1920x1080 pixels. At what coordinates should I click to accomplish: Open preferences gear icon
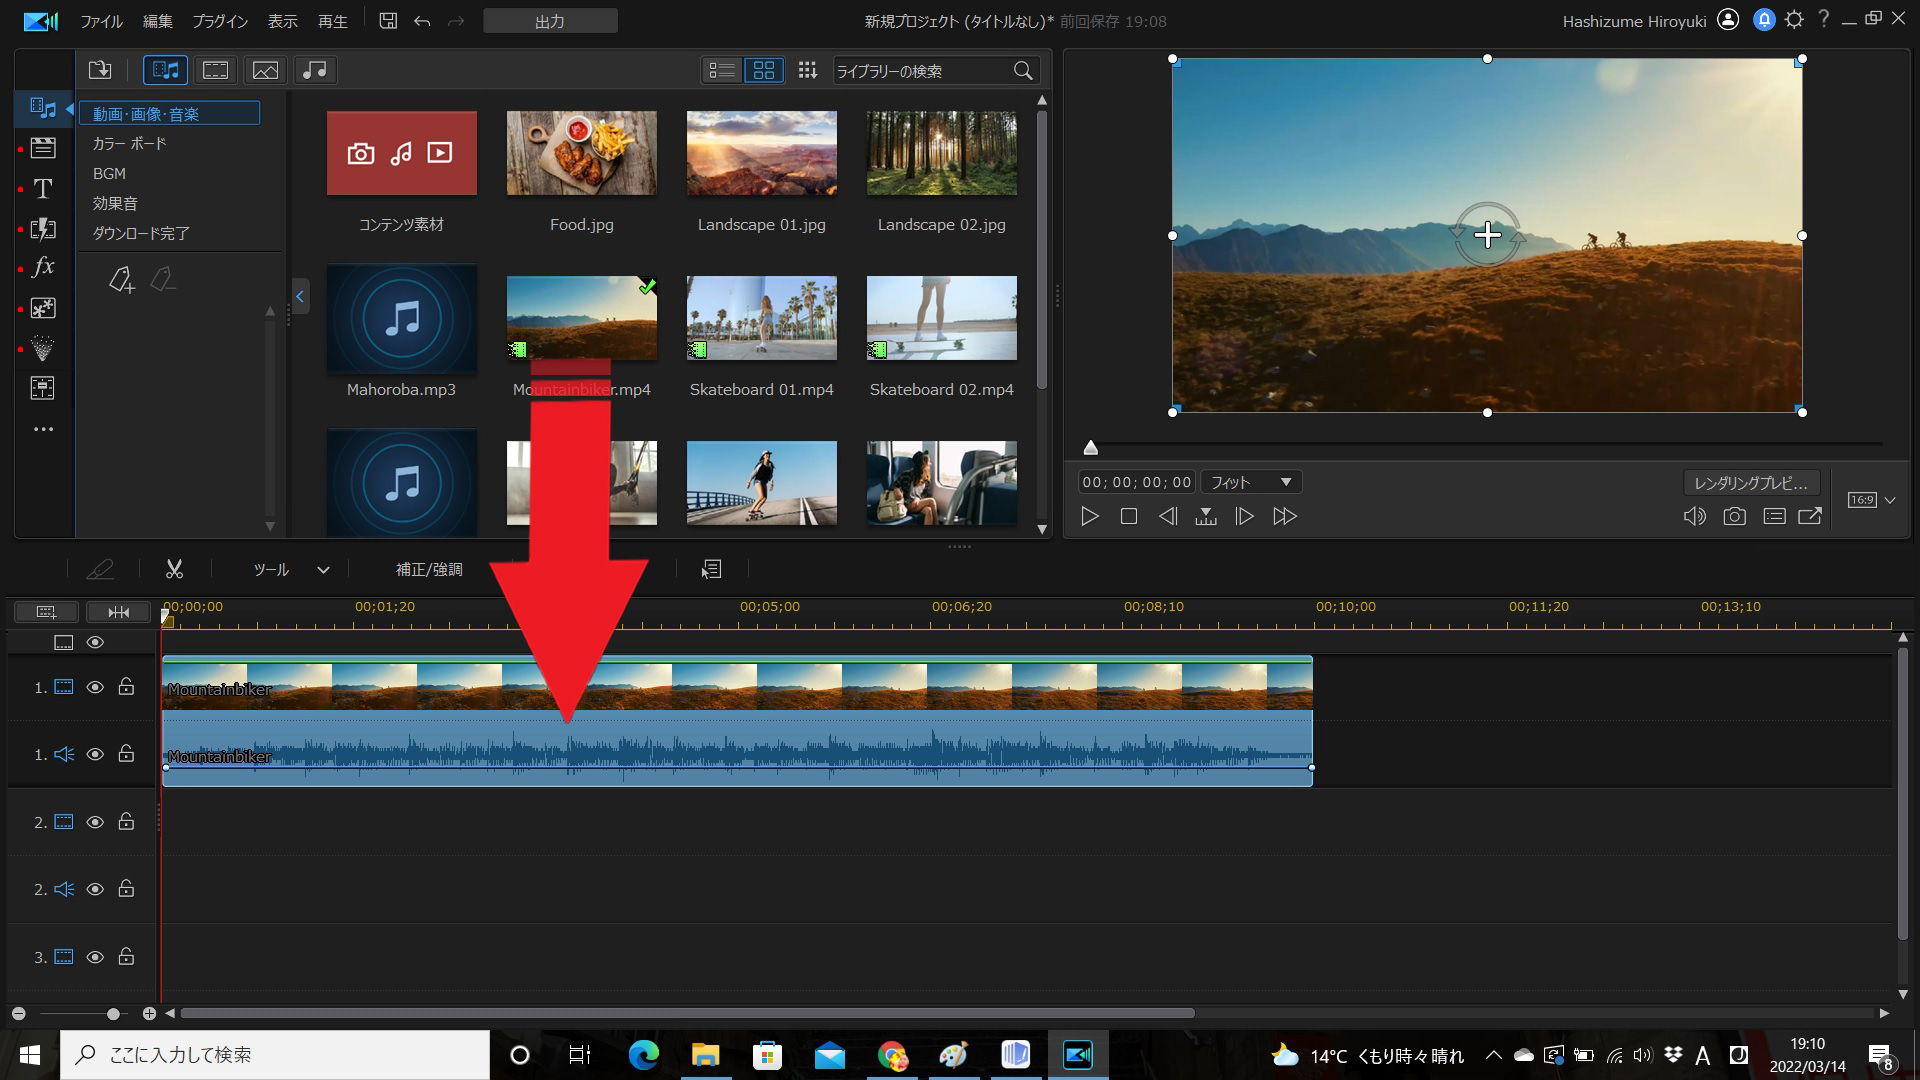coord(1794,20)
